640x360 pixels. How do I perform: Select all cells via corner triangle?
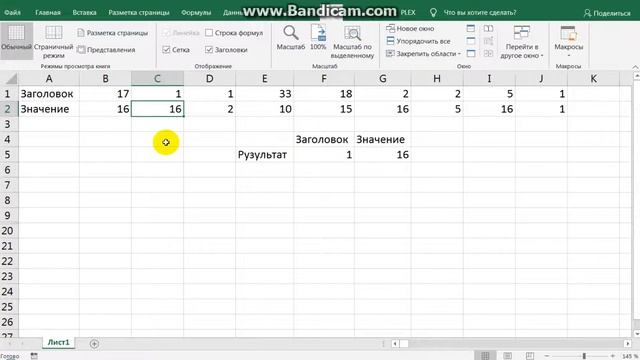click(x=11, y=78)
